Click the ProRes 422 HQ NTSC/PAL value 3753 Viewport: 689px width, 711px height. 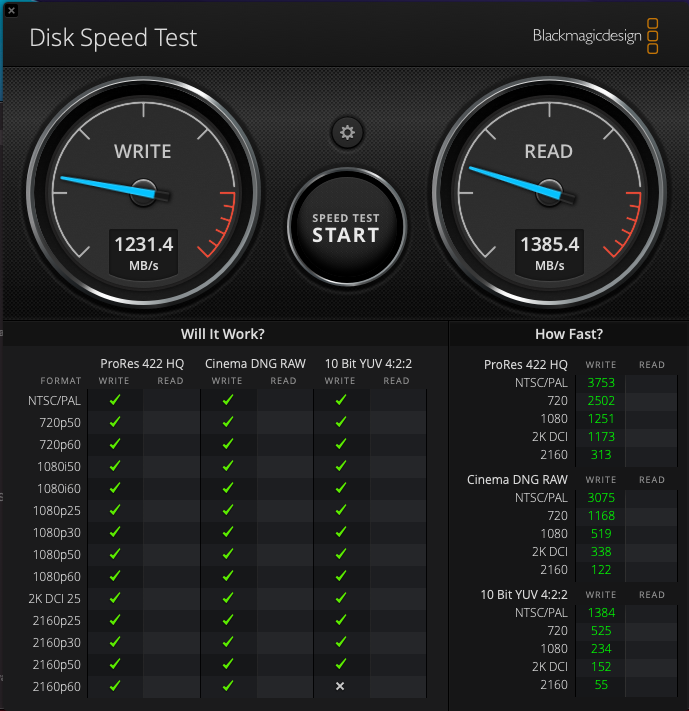pos(601,383)
